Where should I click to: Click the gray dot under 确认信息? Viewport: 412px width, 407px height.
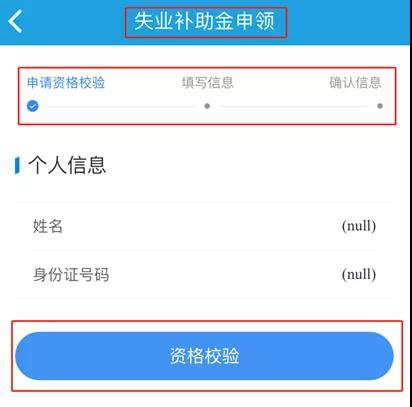[380, 106]
